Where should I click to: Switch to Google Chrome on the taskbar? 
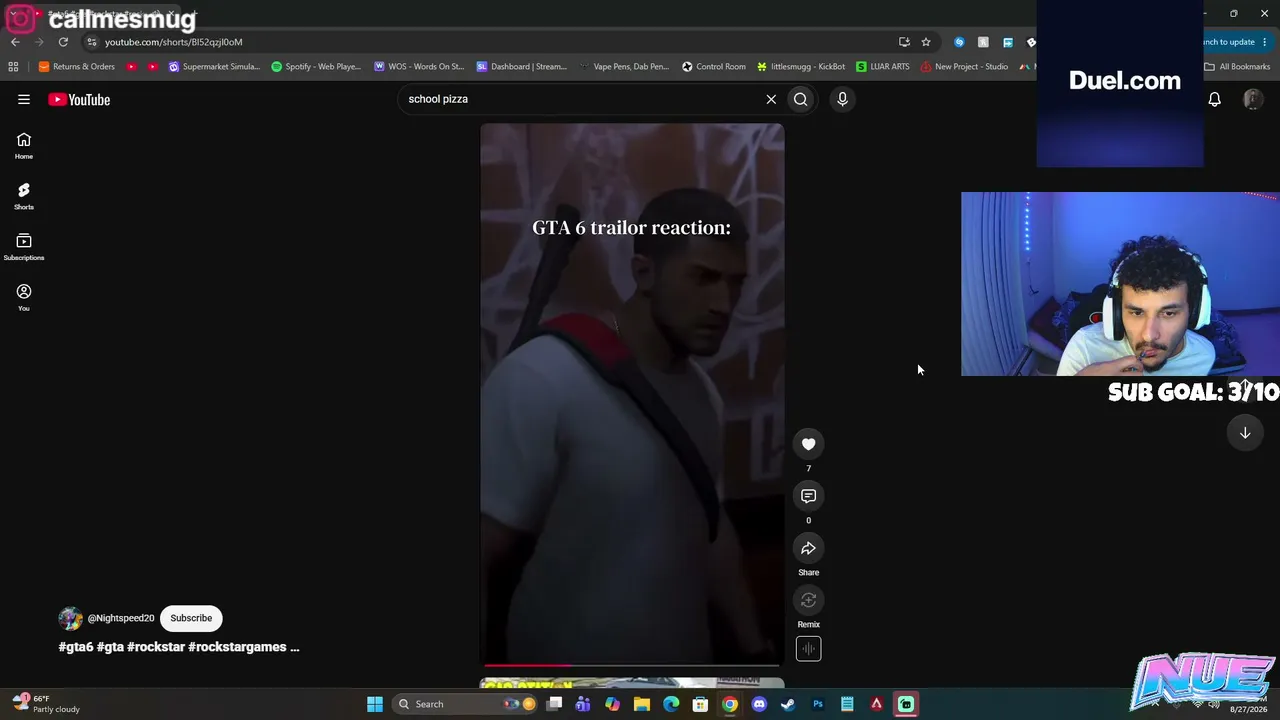click(x=730, y=704)
